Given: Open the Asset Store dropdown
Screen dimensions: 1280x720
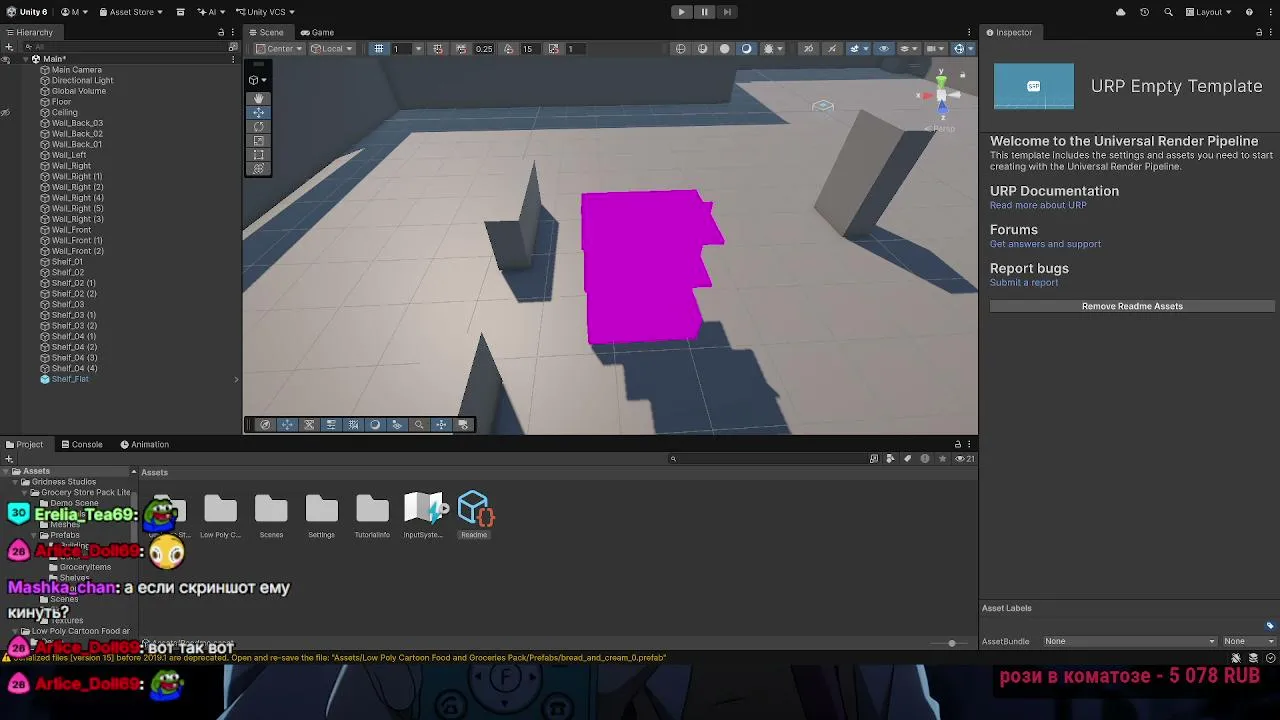Looking at the screenshot, I should [131, 12].
